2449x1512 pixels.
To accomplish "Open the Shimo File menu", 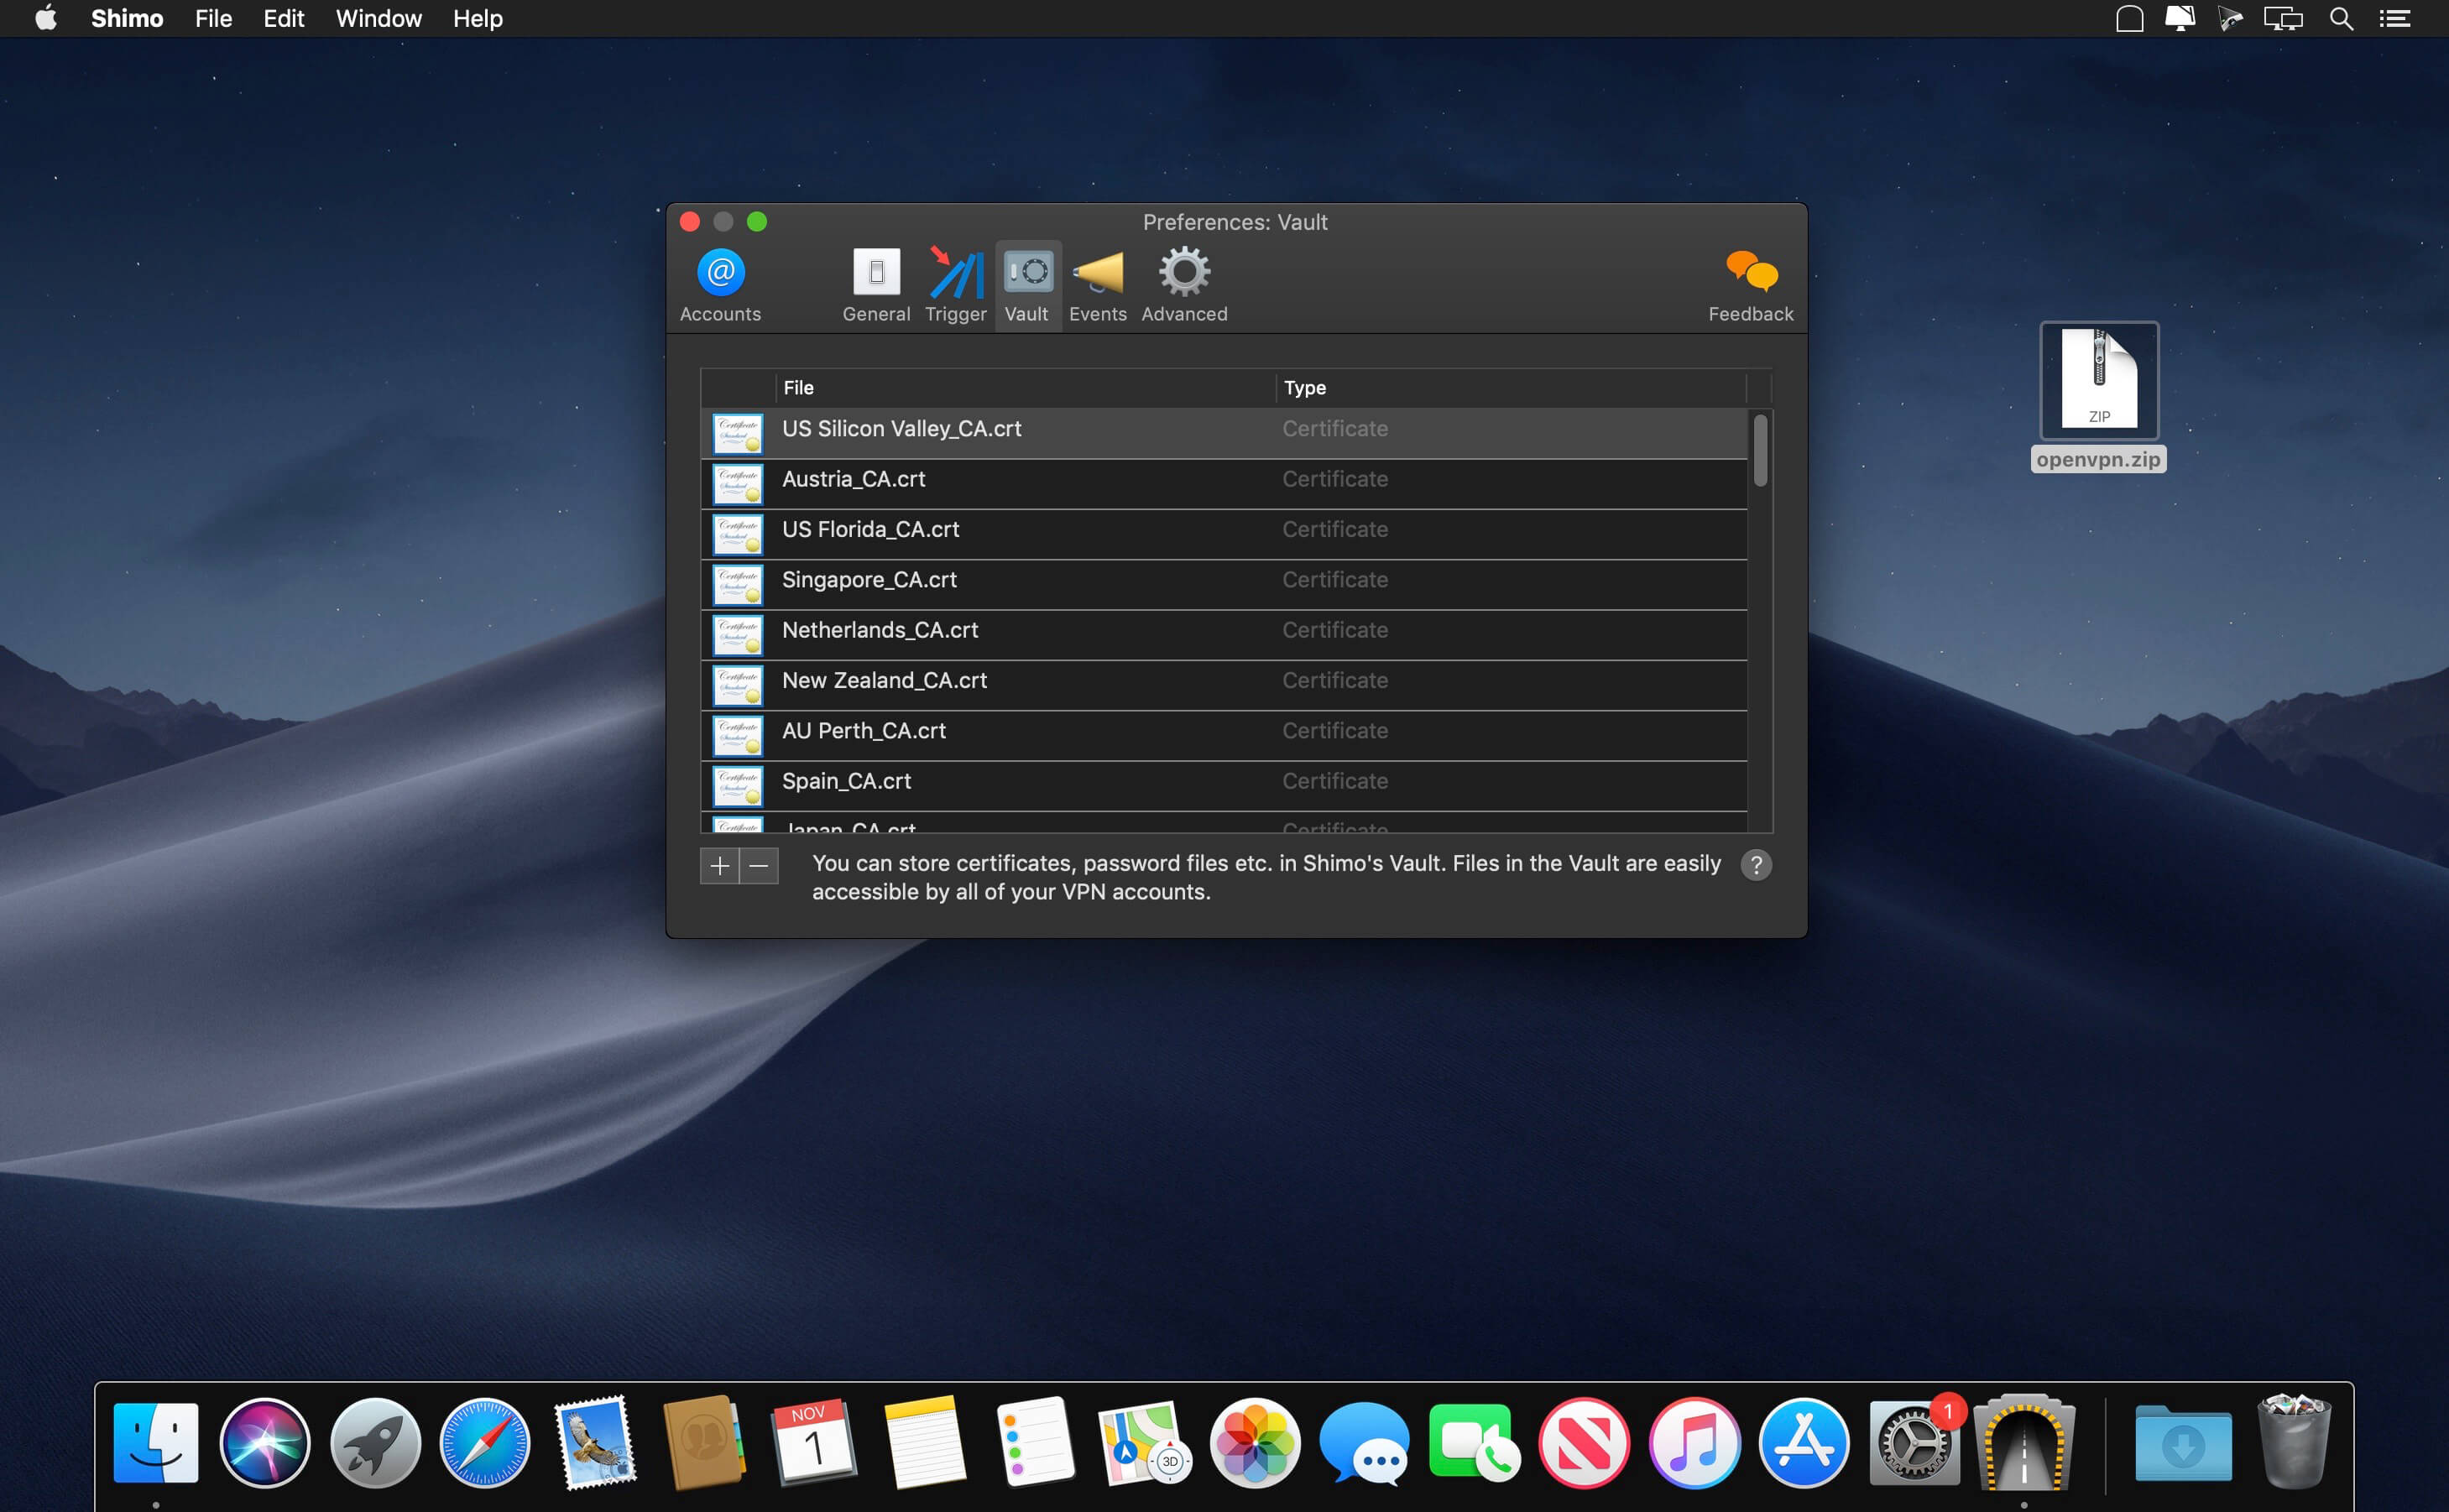I will click(x=213, y=19).
